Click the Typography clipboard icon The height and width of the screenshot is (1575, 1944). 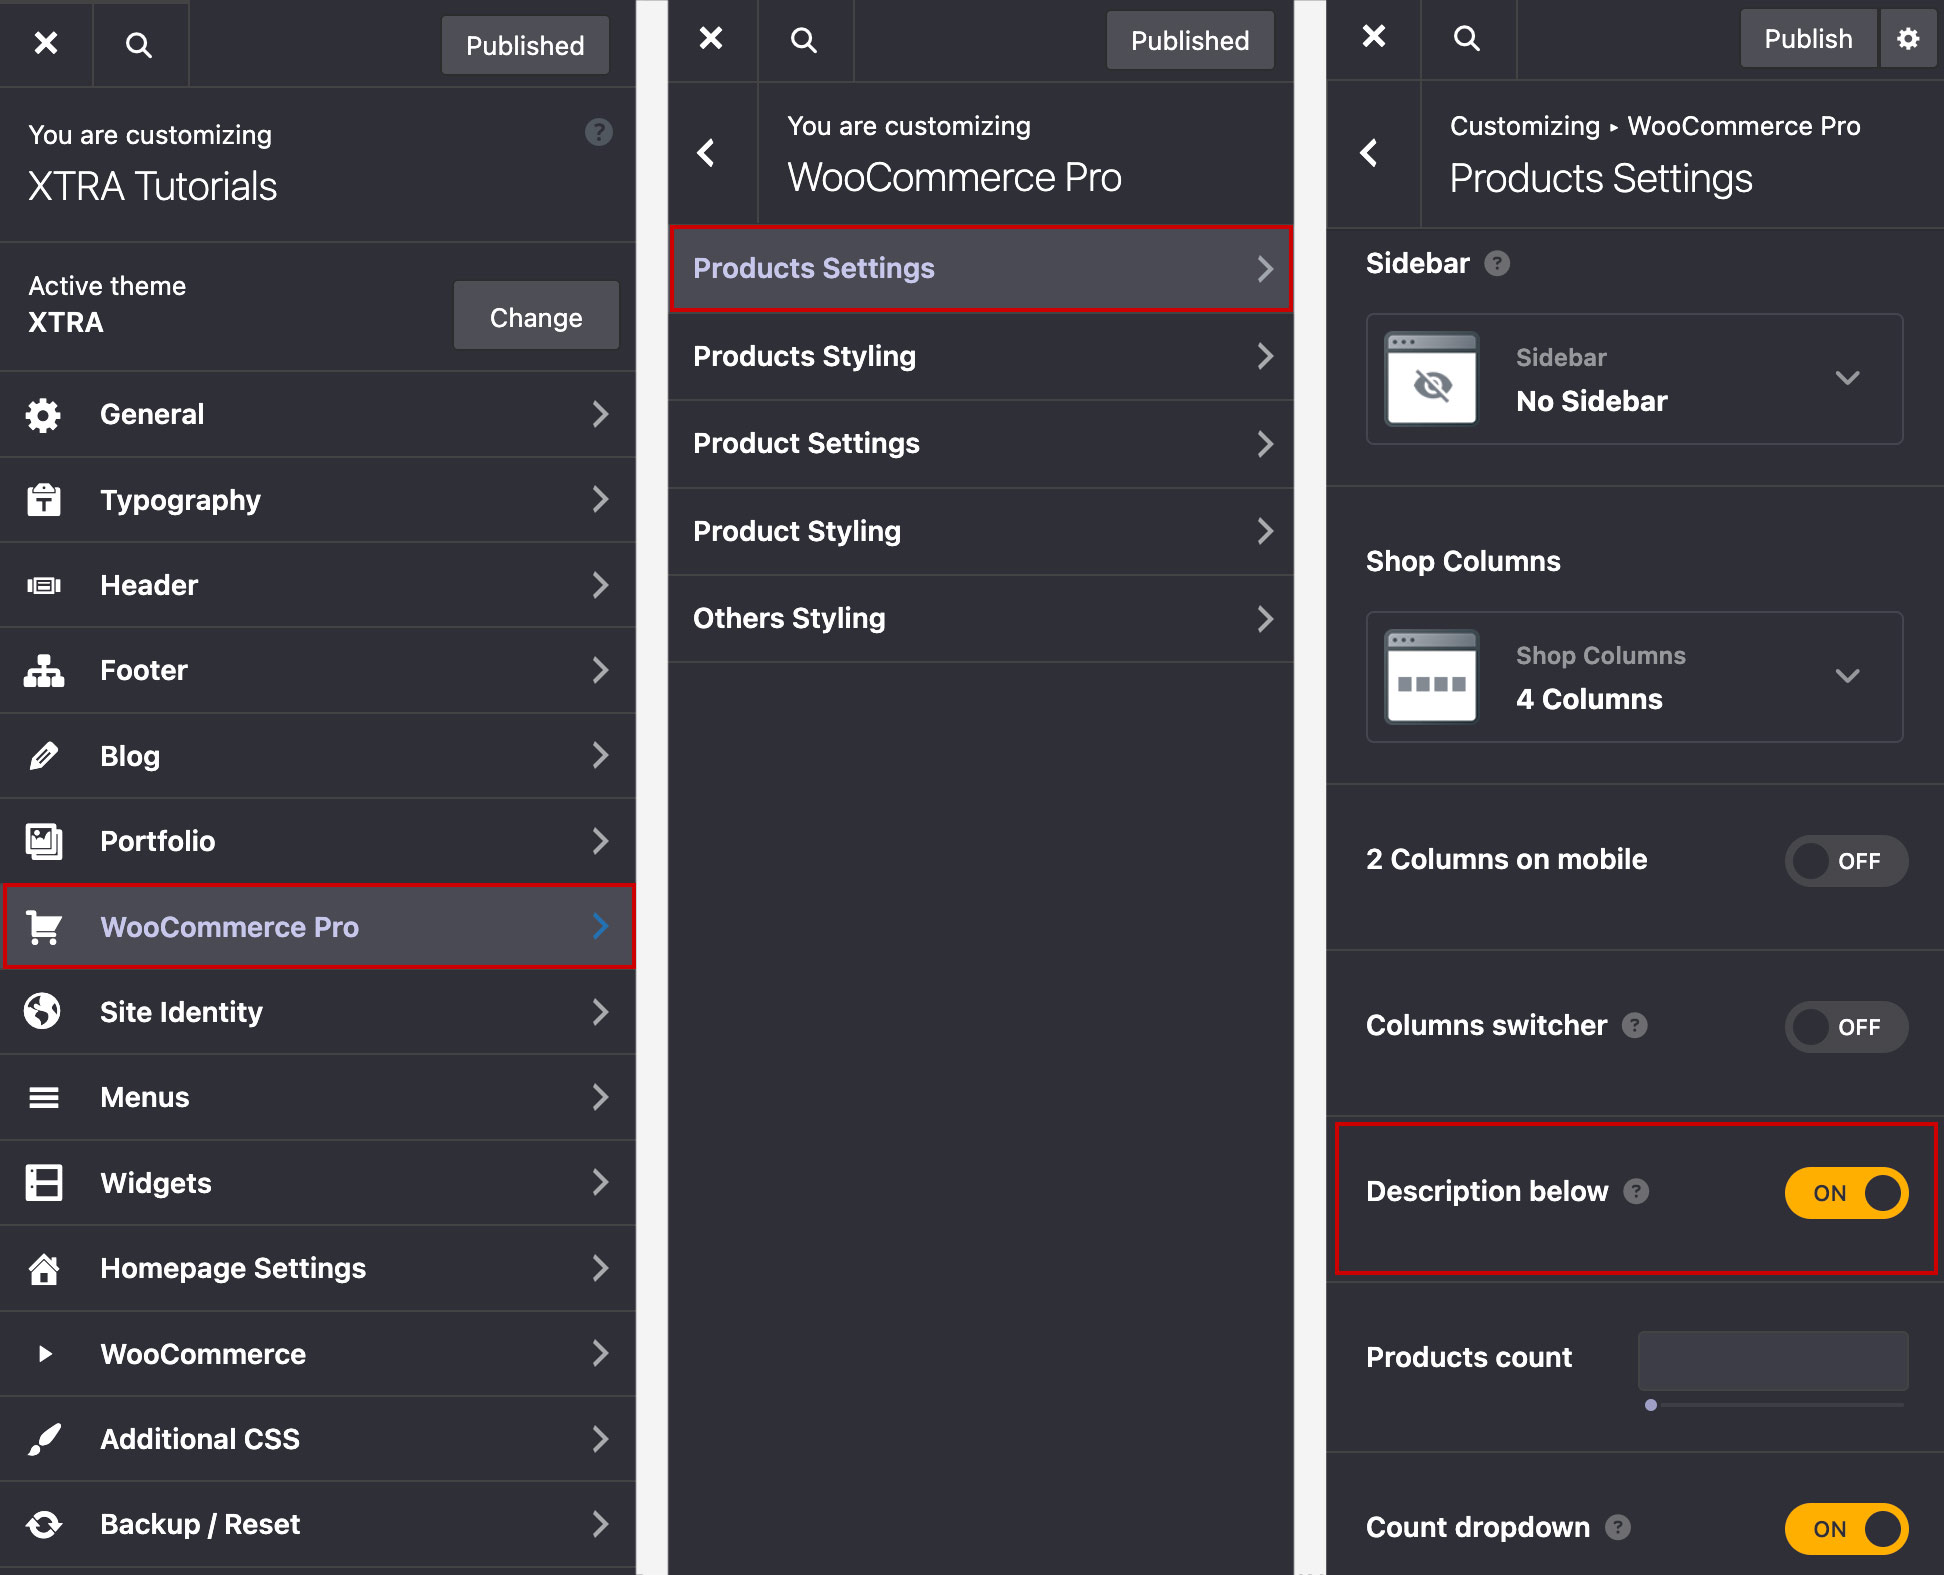point(43,500)
